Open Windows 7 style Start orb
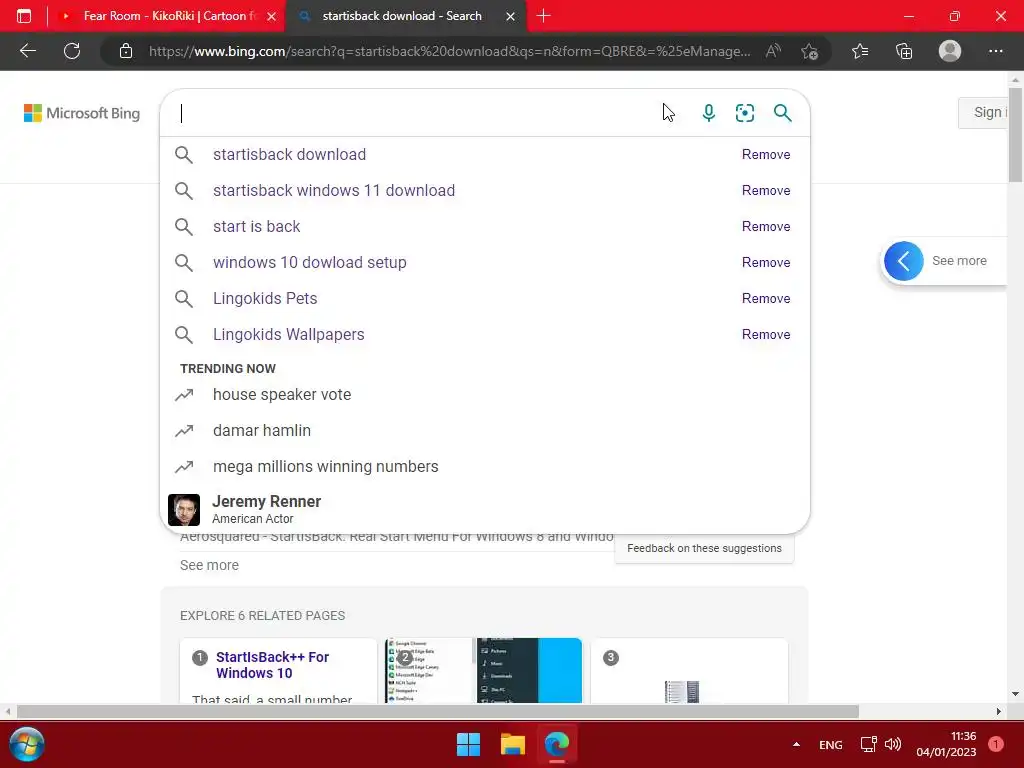 [27, 744]
